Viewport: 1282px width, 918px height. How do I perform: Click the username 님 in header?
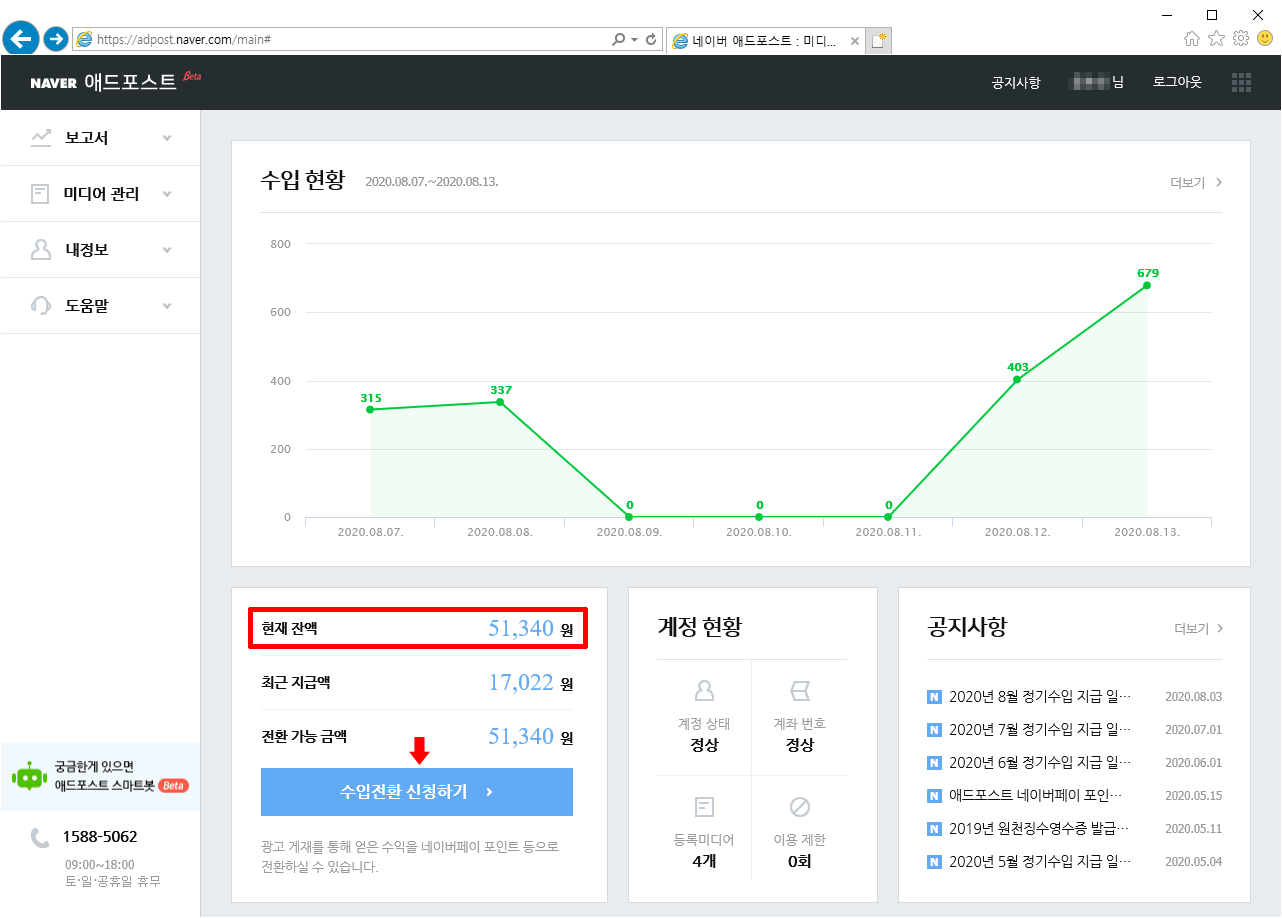click(1096, 82)
